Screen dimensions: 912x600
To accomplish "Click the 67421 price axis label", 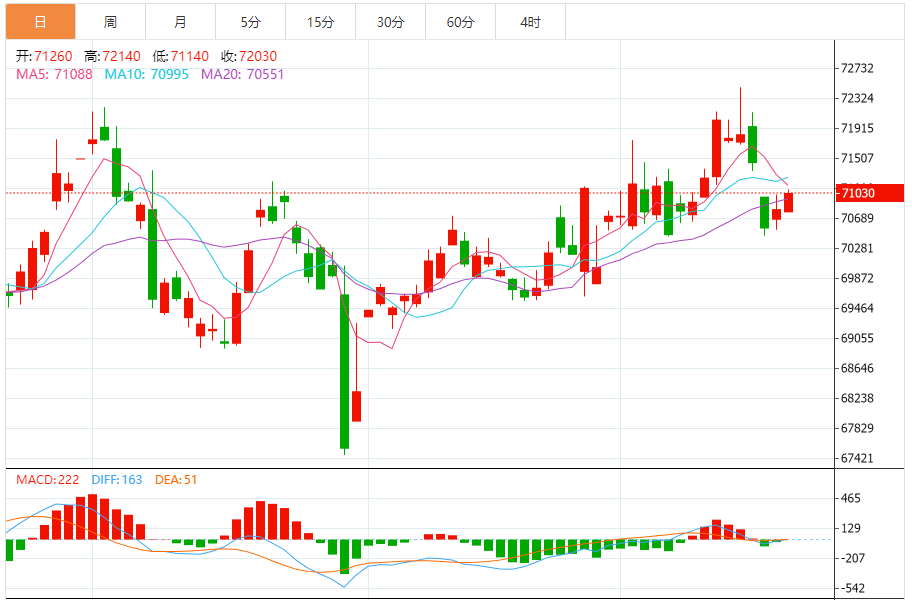I will click(x=857, y=458).
